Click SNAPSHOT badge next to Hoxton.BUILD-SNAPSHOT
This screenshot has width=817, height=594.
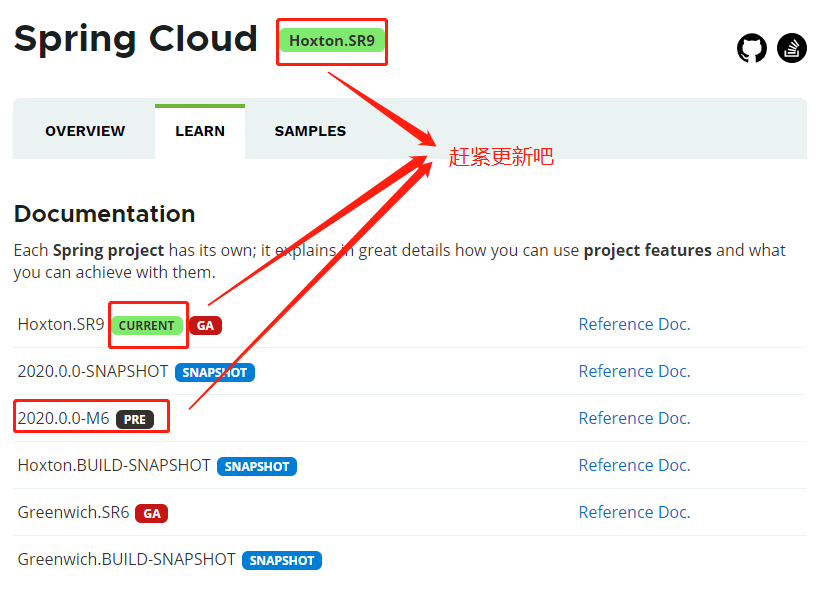(x=257, y=466)
